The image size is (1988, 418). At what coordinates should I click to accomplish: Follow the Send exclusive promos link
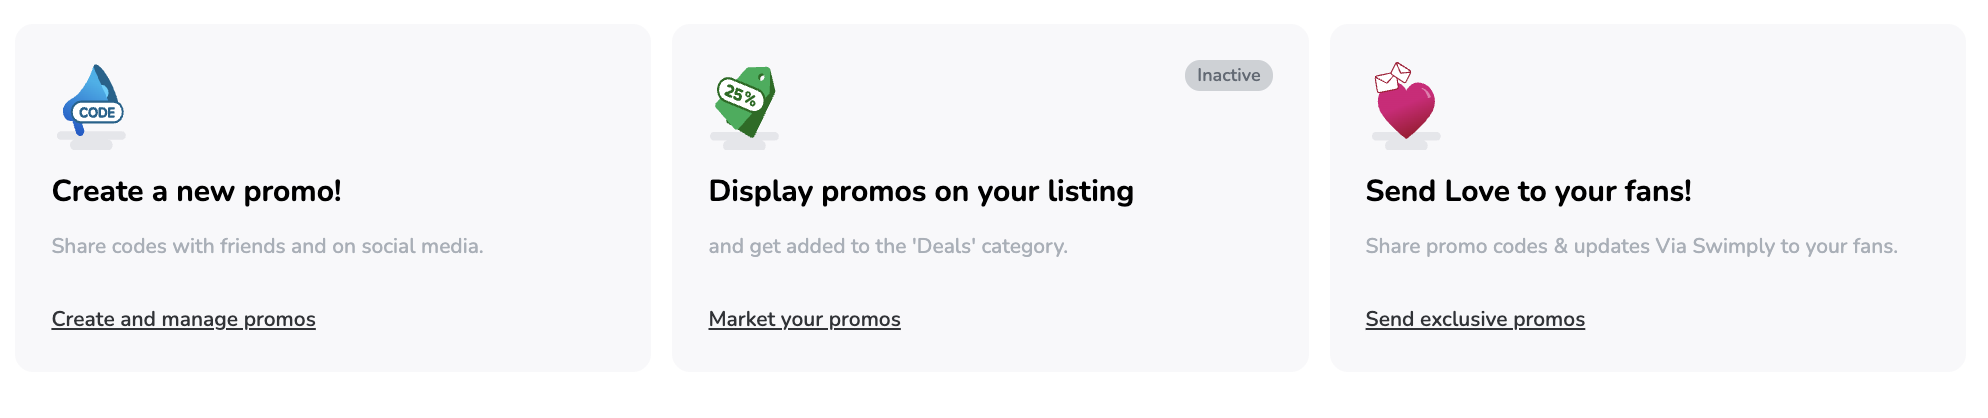[x=1475, y=319]
